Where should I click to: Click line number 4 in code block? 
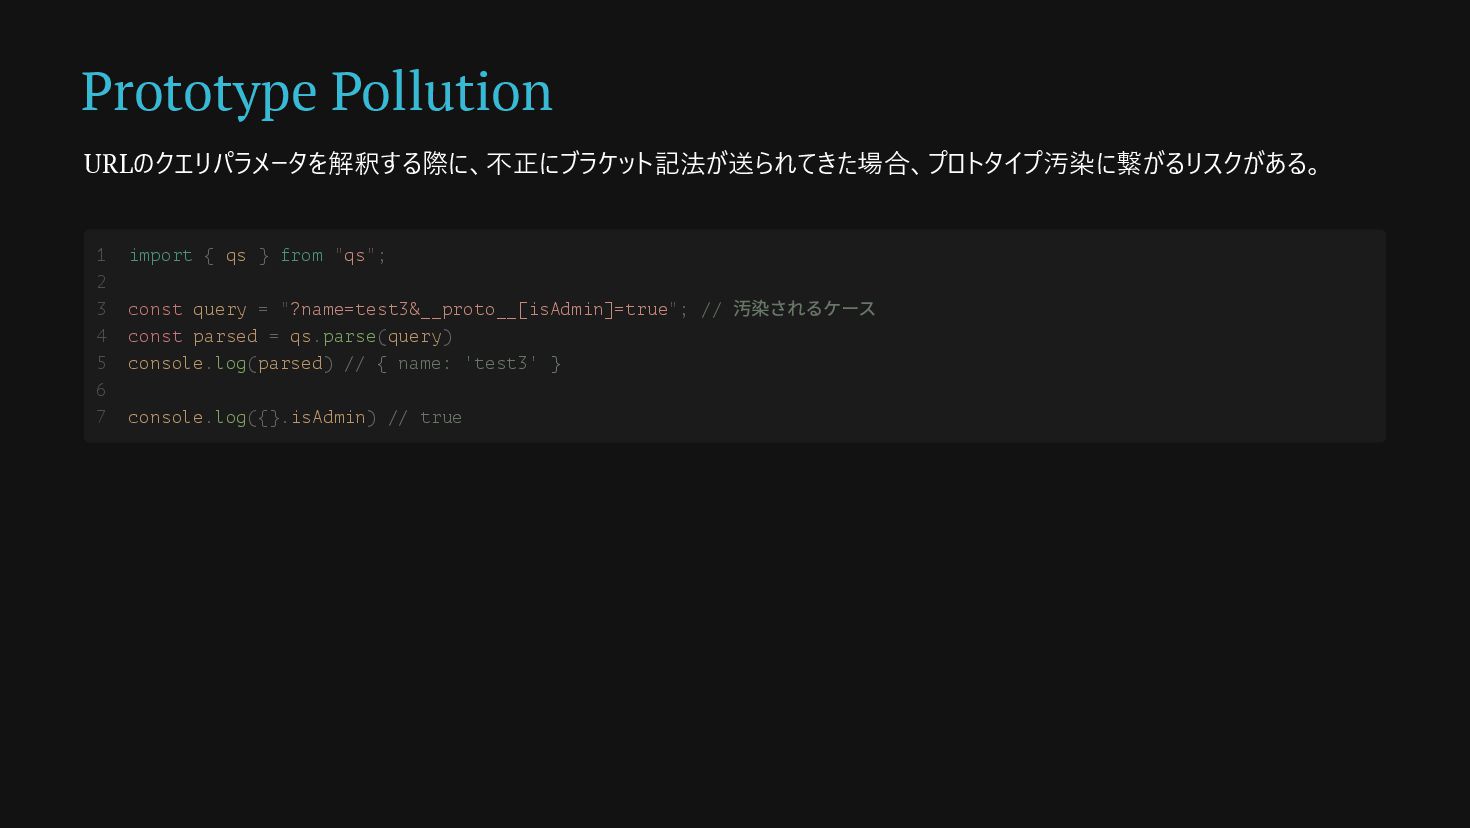coord(101,336)
